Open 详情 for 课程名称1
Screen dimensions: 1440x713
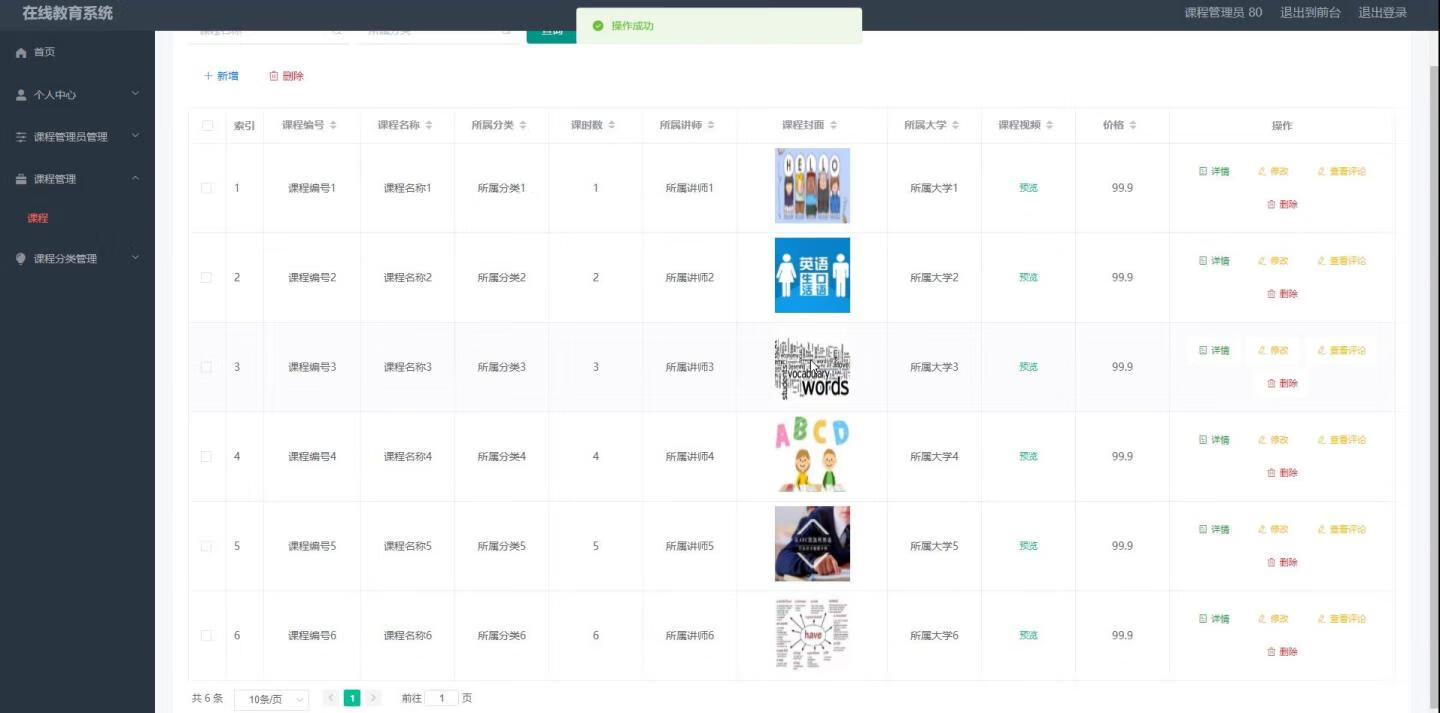[x=1214, y=171]
